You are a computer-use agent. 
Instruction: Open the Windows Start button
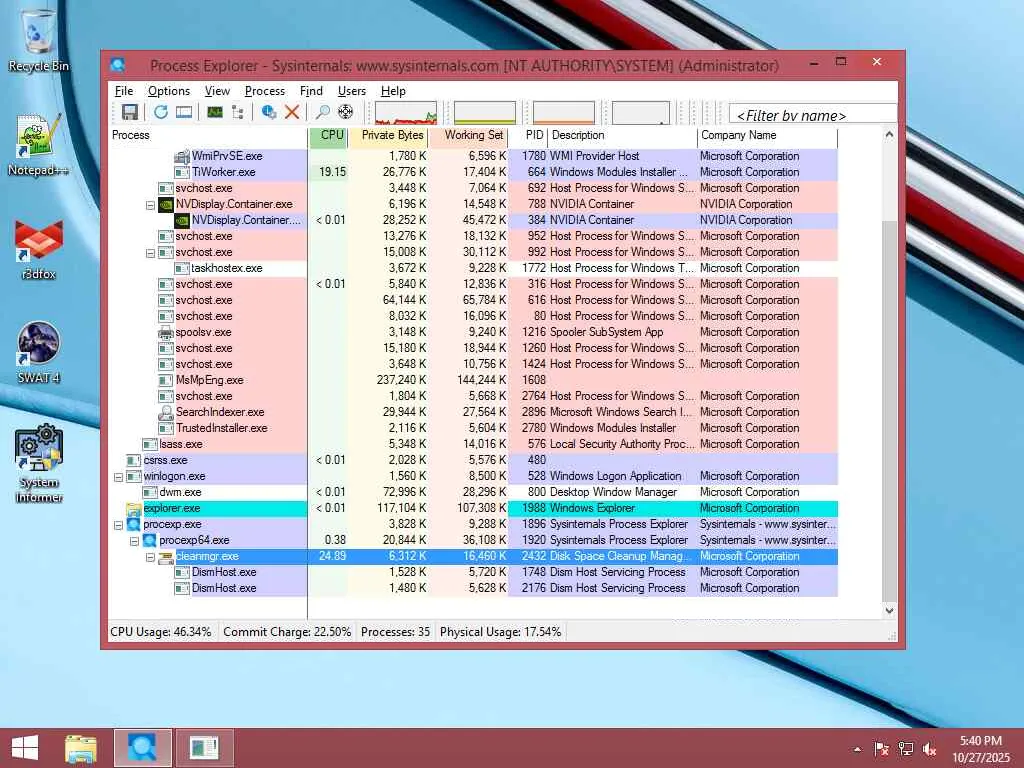[x=25, y=748]
